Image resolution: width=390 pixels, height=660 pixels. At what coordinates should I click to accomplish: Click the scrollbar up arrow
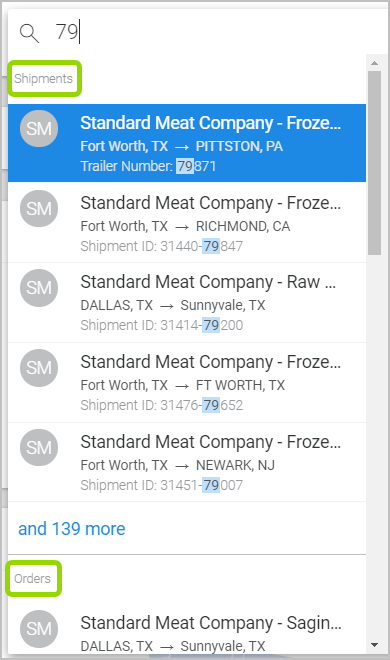[x=374, y=63]
